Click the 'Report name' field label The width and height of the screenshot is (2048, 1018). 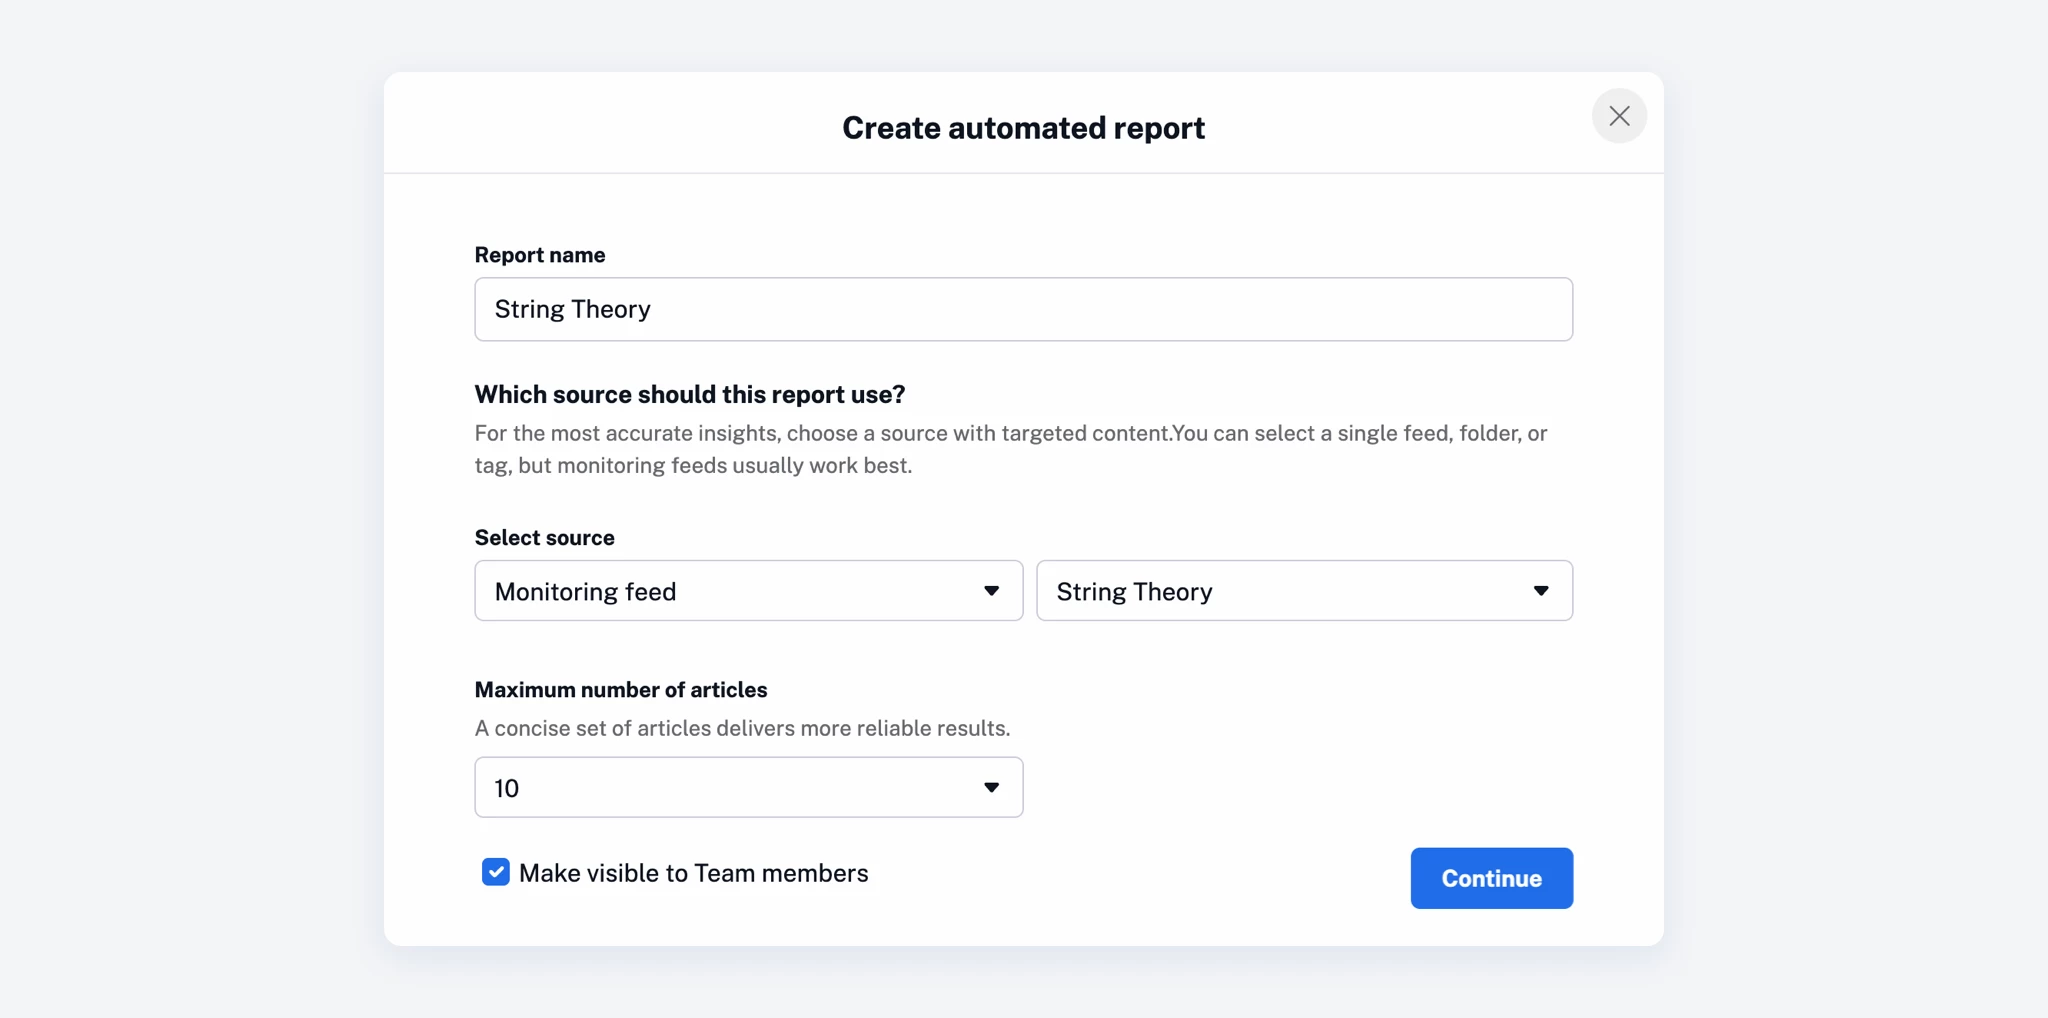tap(539, 255)
